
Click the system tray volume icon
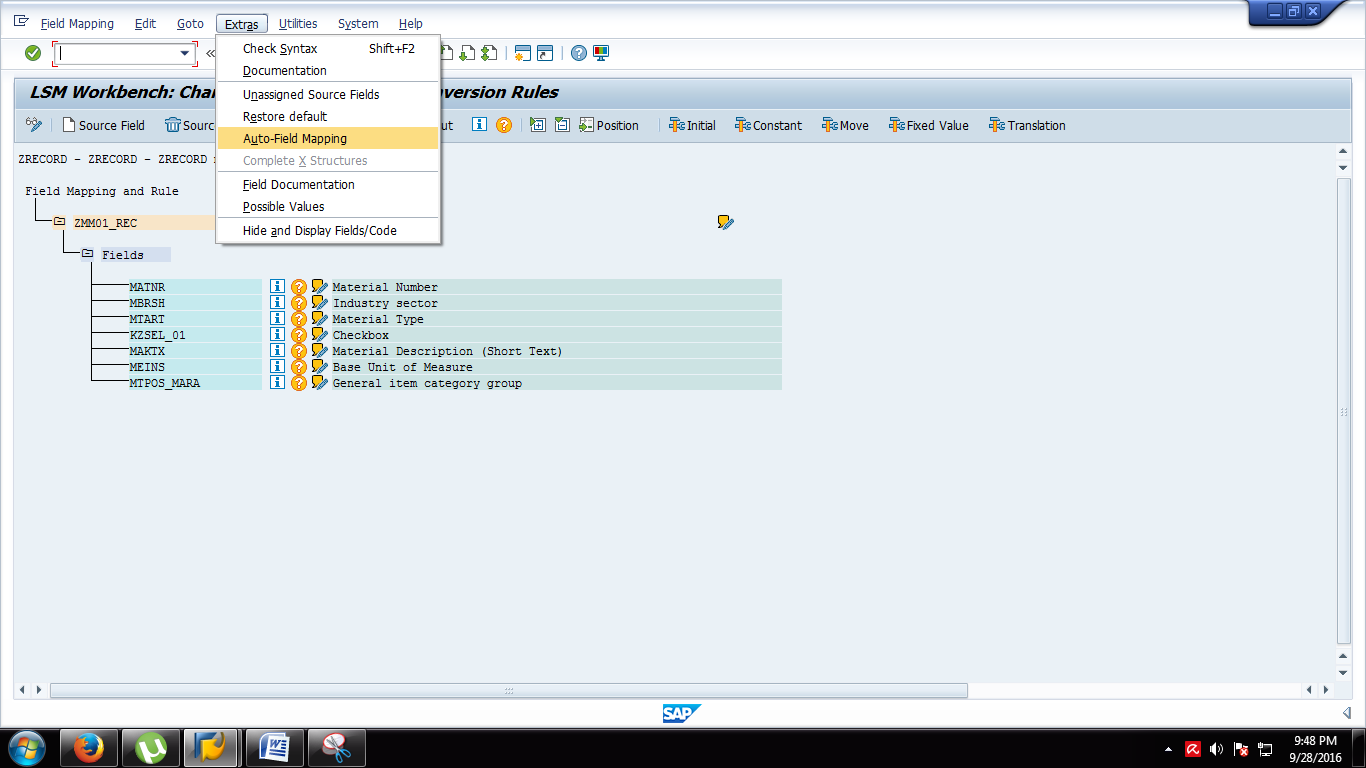1216,749
